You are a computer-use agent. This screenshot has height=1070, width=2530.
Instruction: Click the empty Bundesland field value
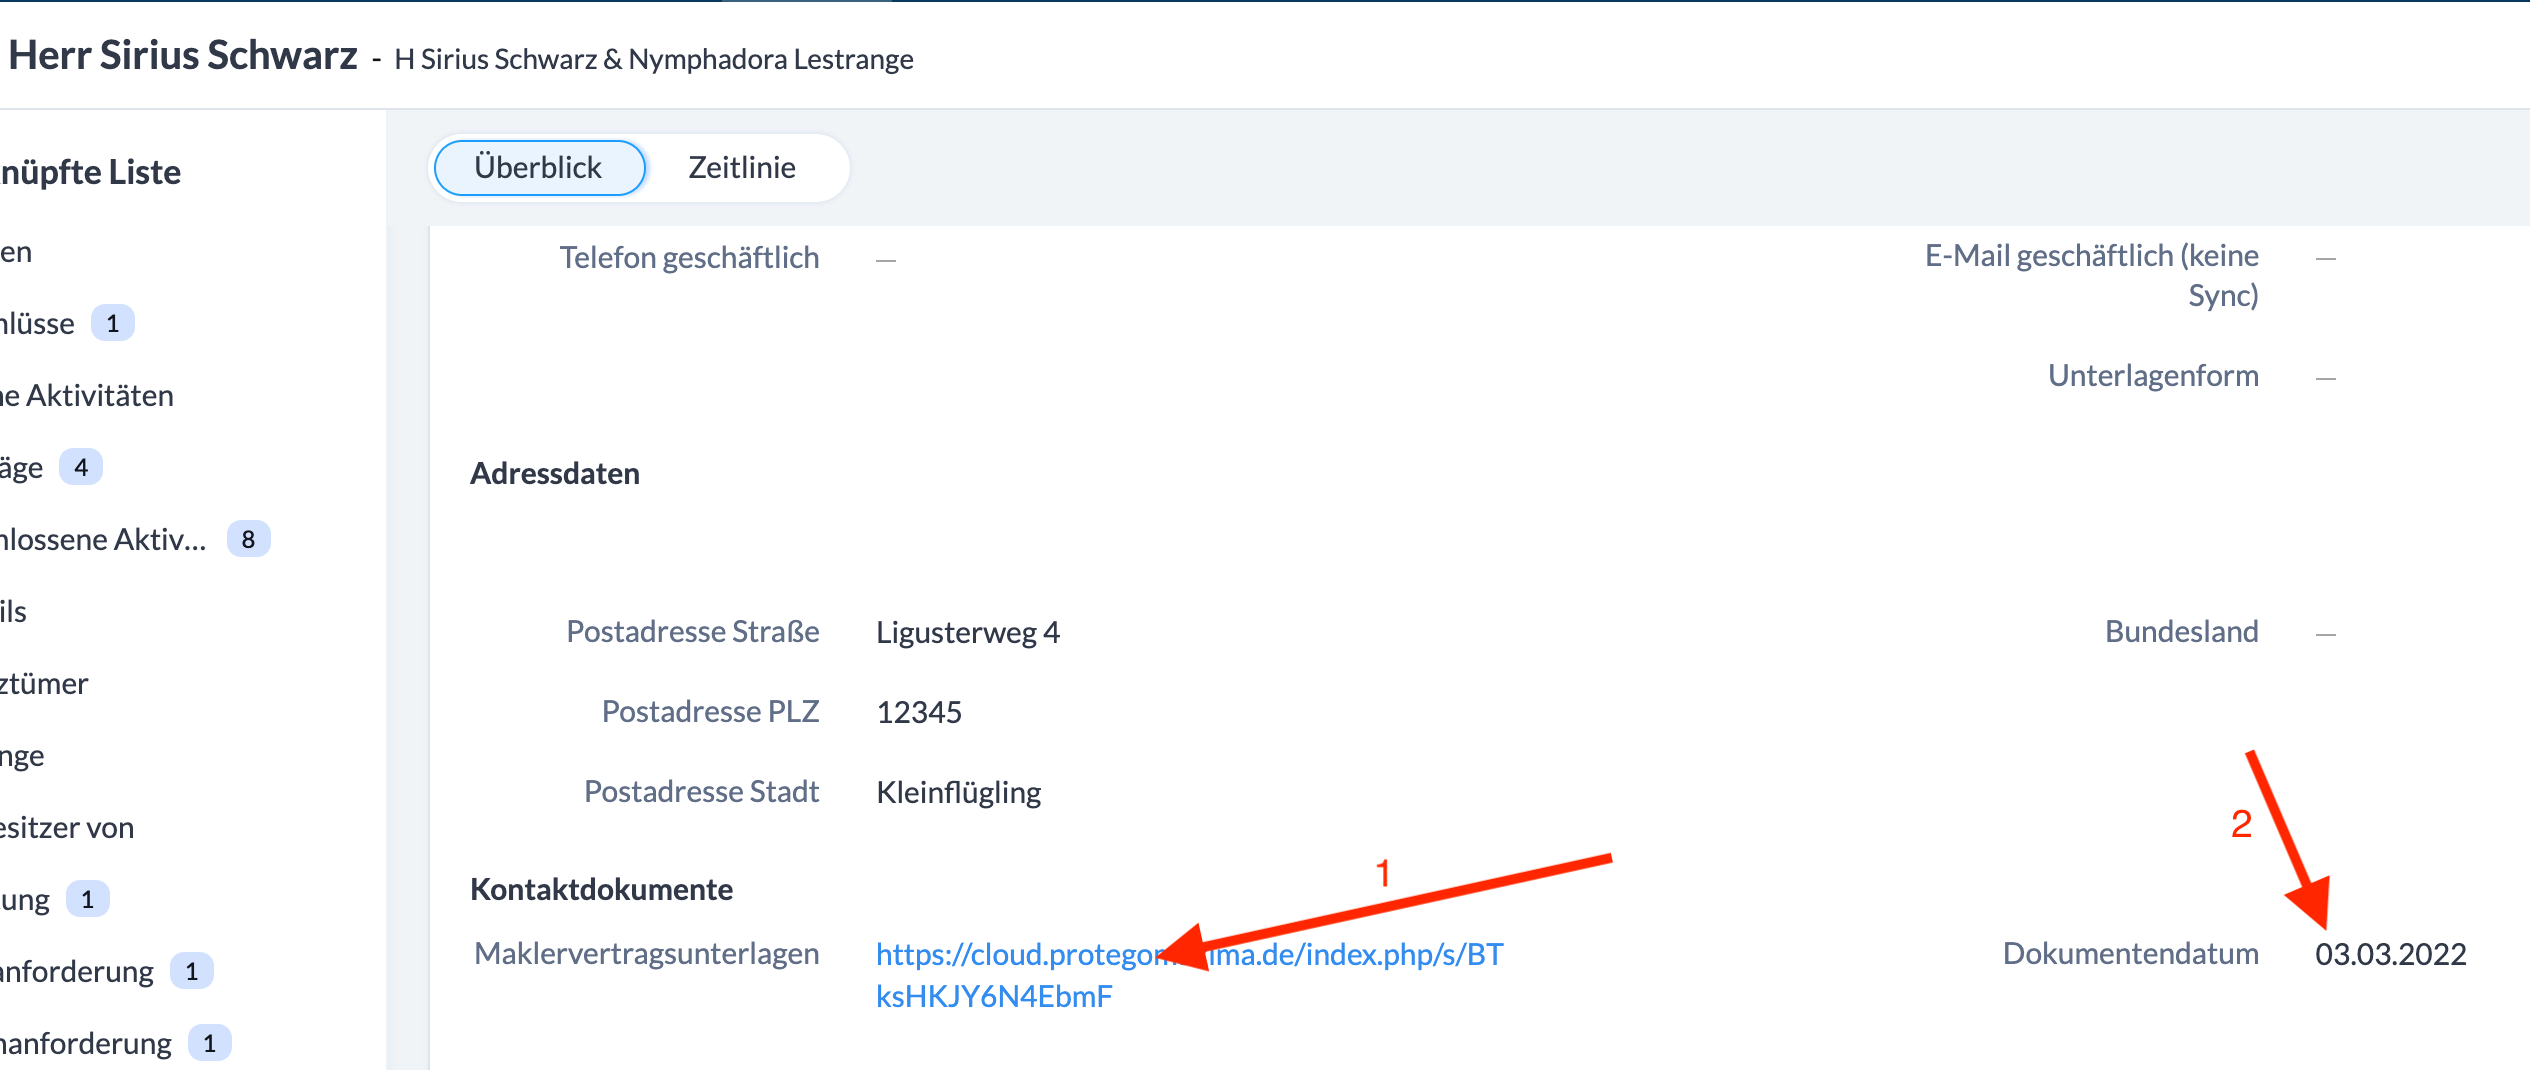point(2325,634)
